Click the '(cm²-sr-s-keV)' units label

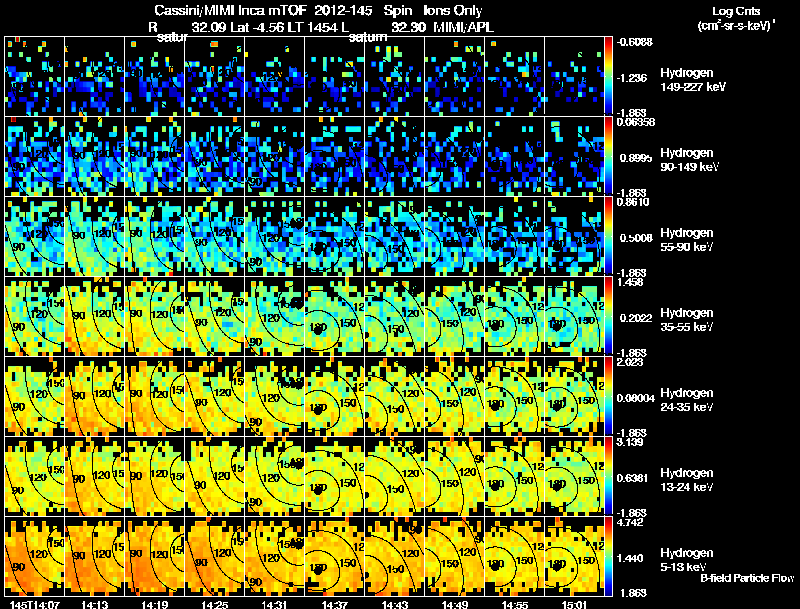736,25
